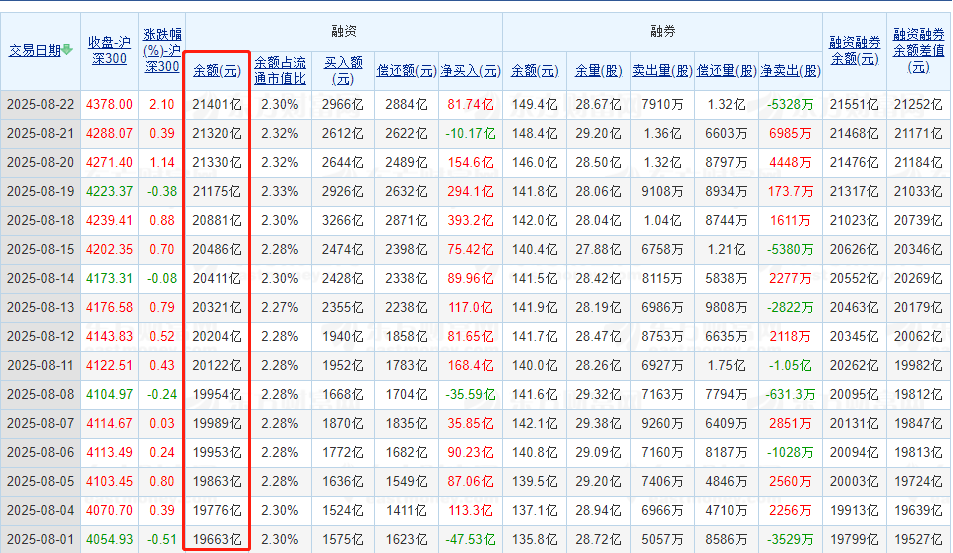Select the 2025-08-06 date cell

coord(40,452)
